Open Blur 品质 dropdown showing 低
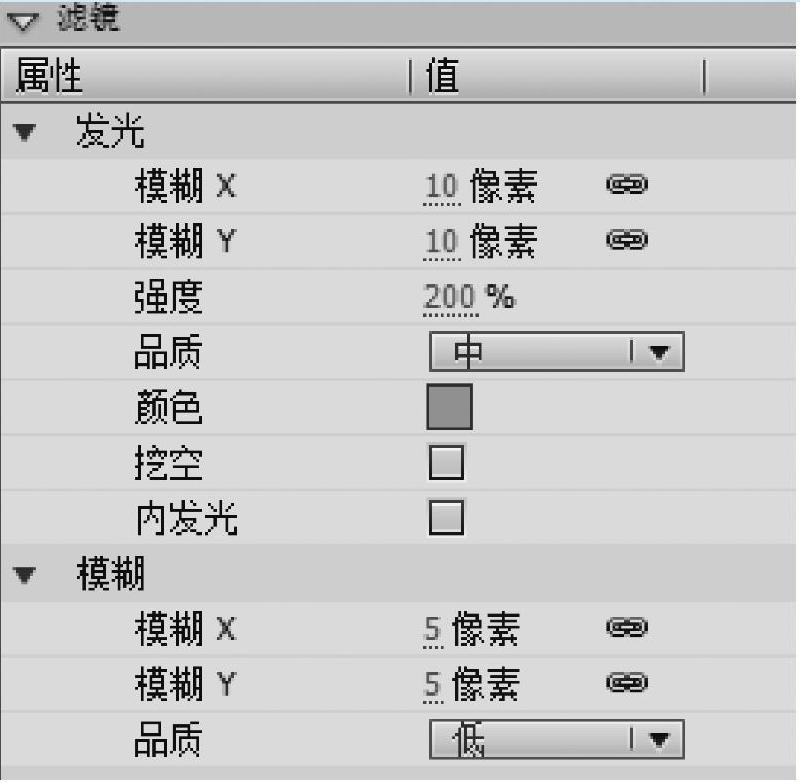Image resolution: width=800 pixels, height=783 pixels. click(x=556, y=740)
